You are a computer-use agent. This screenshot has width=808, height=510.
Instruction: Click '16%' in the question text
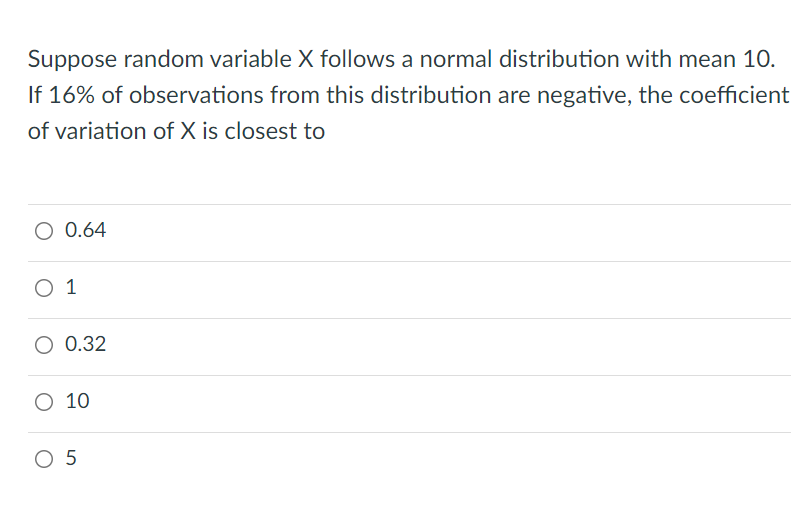pos(72,95)
